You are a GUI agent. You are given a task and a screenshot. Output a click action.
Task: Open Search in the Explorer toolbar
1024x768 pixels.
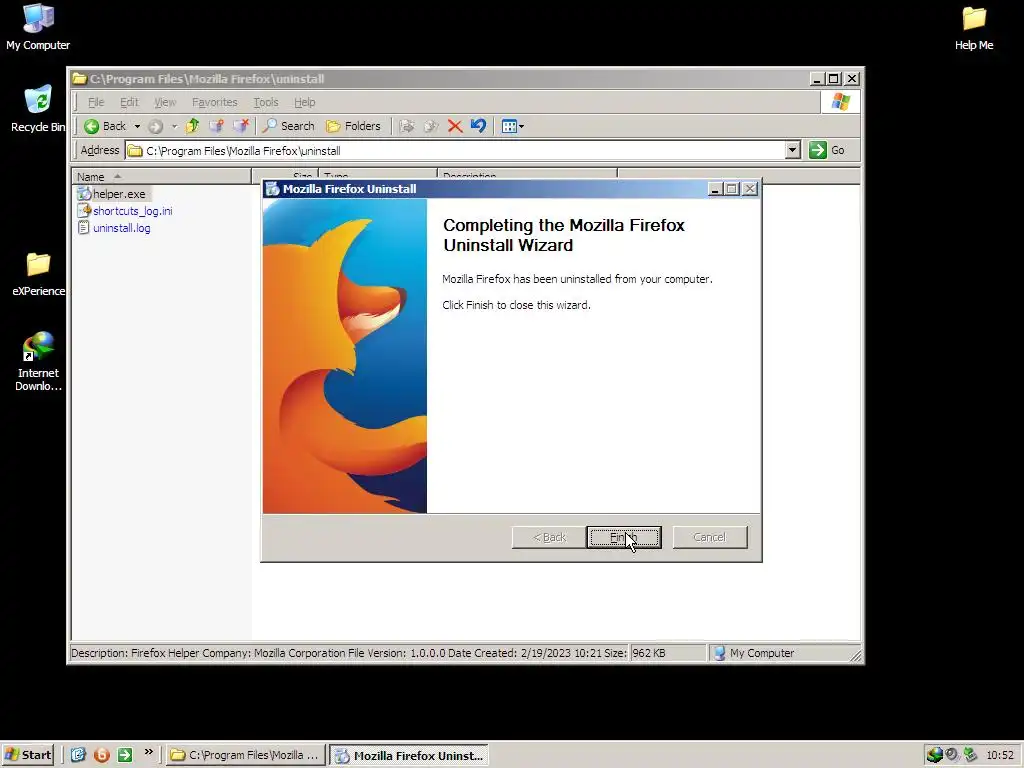click(x=288, y=126)
